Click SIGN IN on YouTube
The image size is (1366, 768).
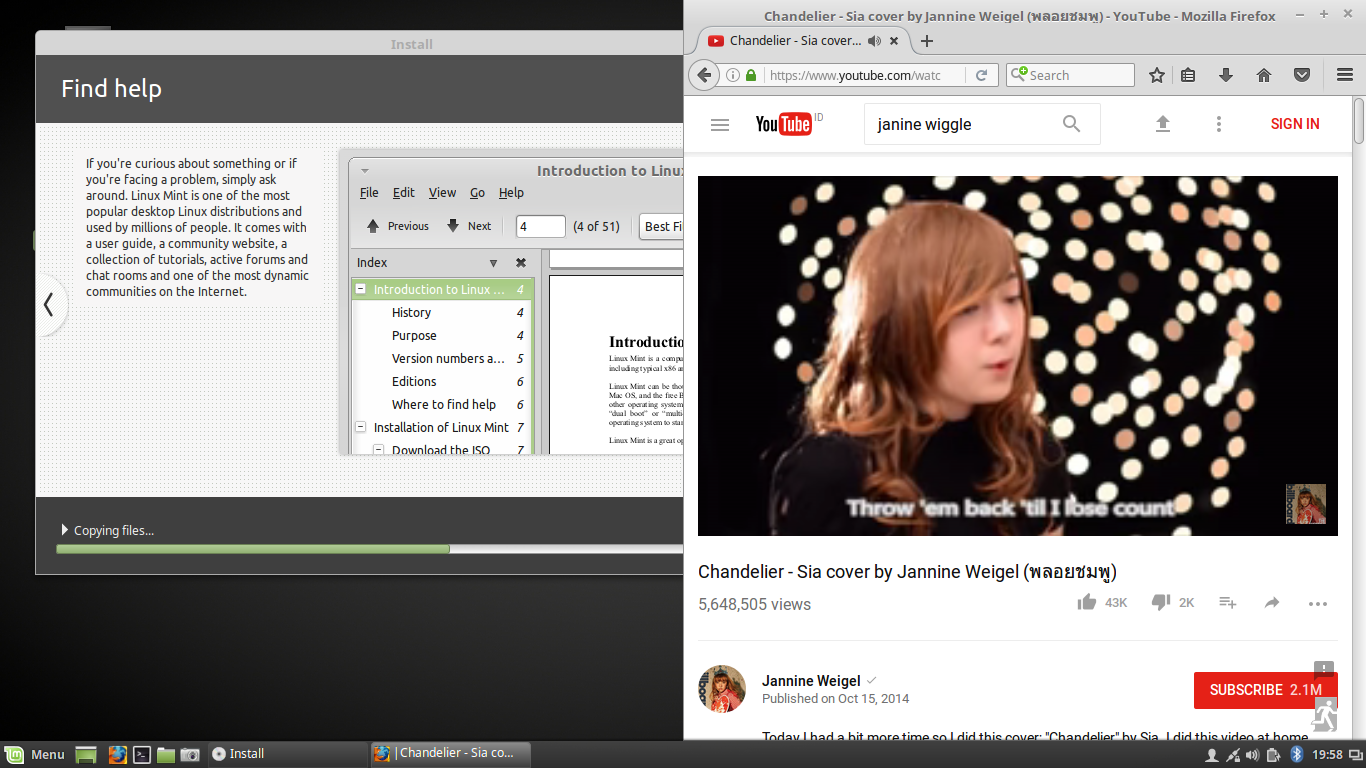[1295, 124]
